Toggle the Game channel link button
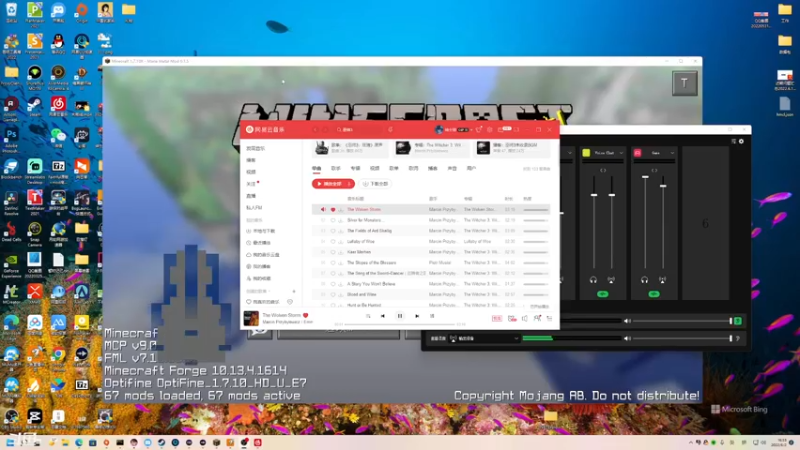Image resolution: width=800 pixels, height=450 pixels. 654,170
